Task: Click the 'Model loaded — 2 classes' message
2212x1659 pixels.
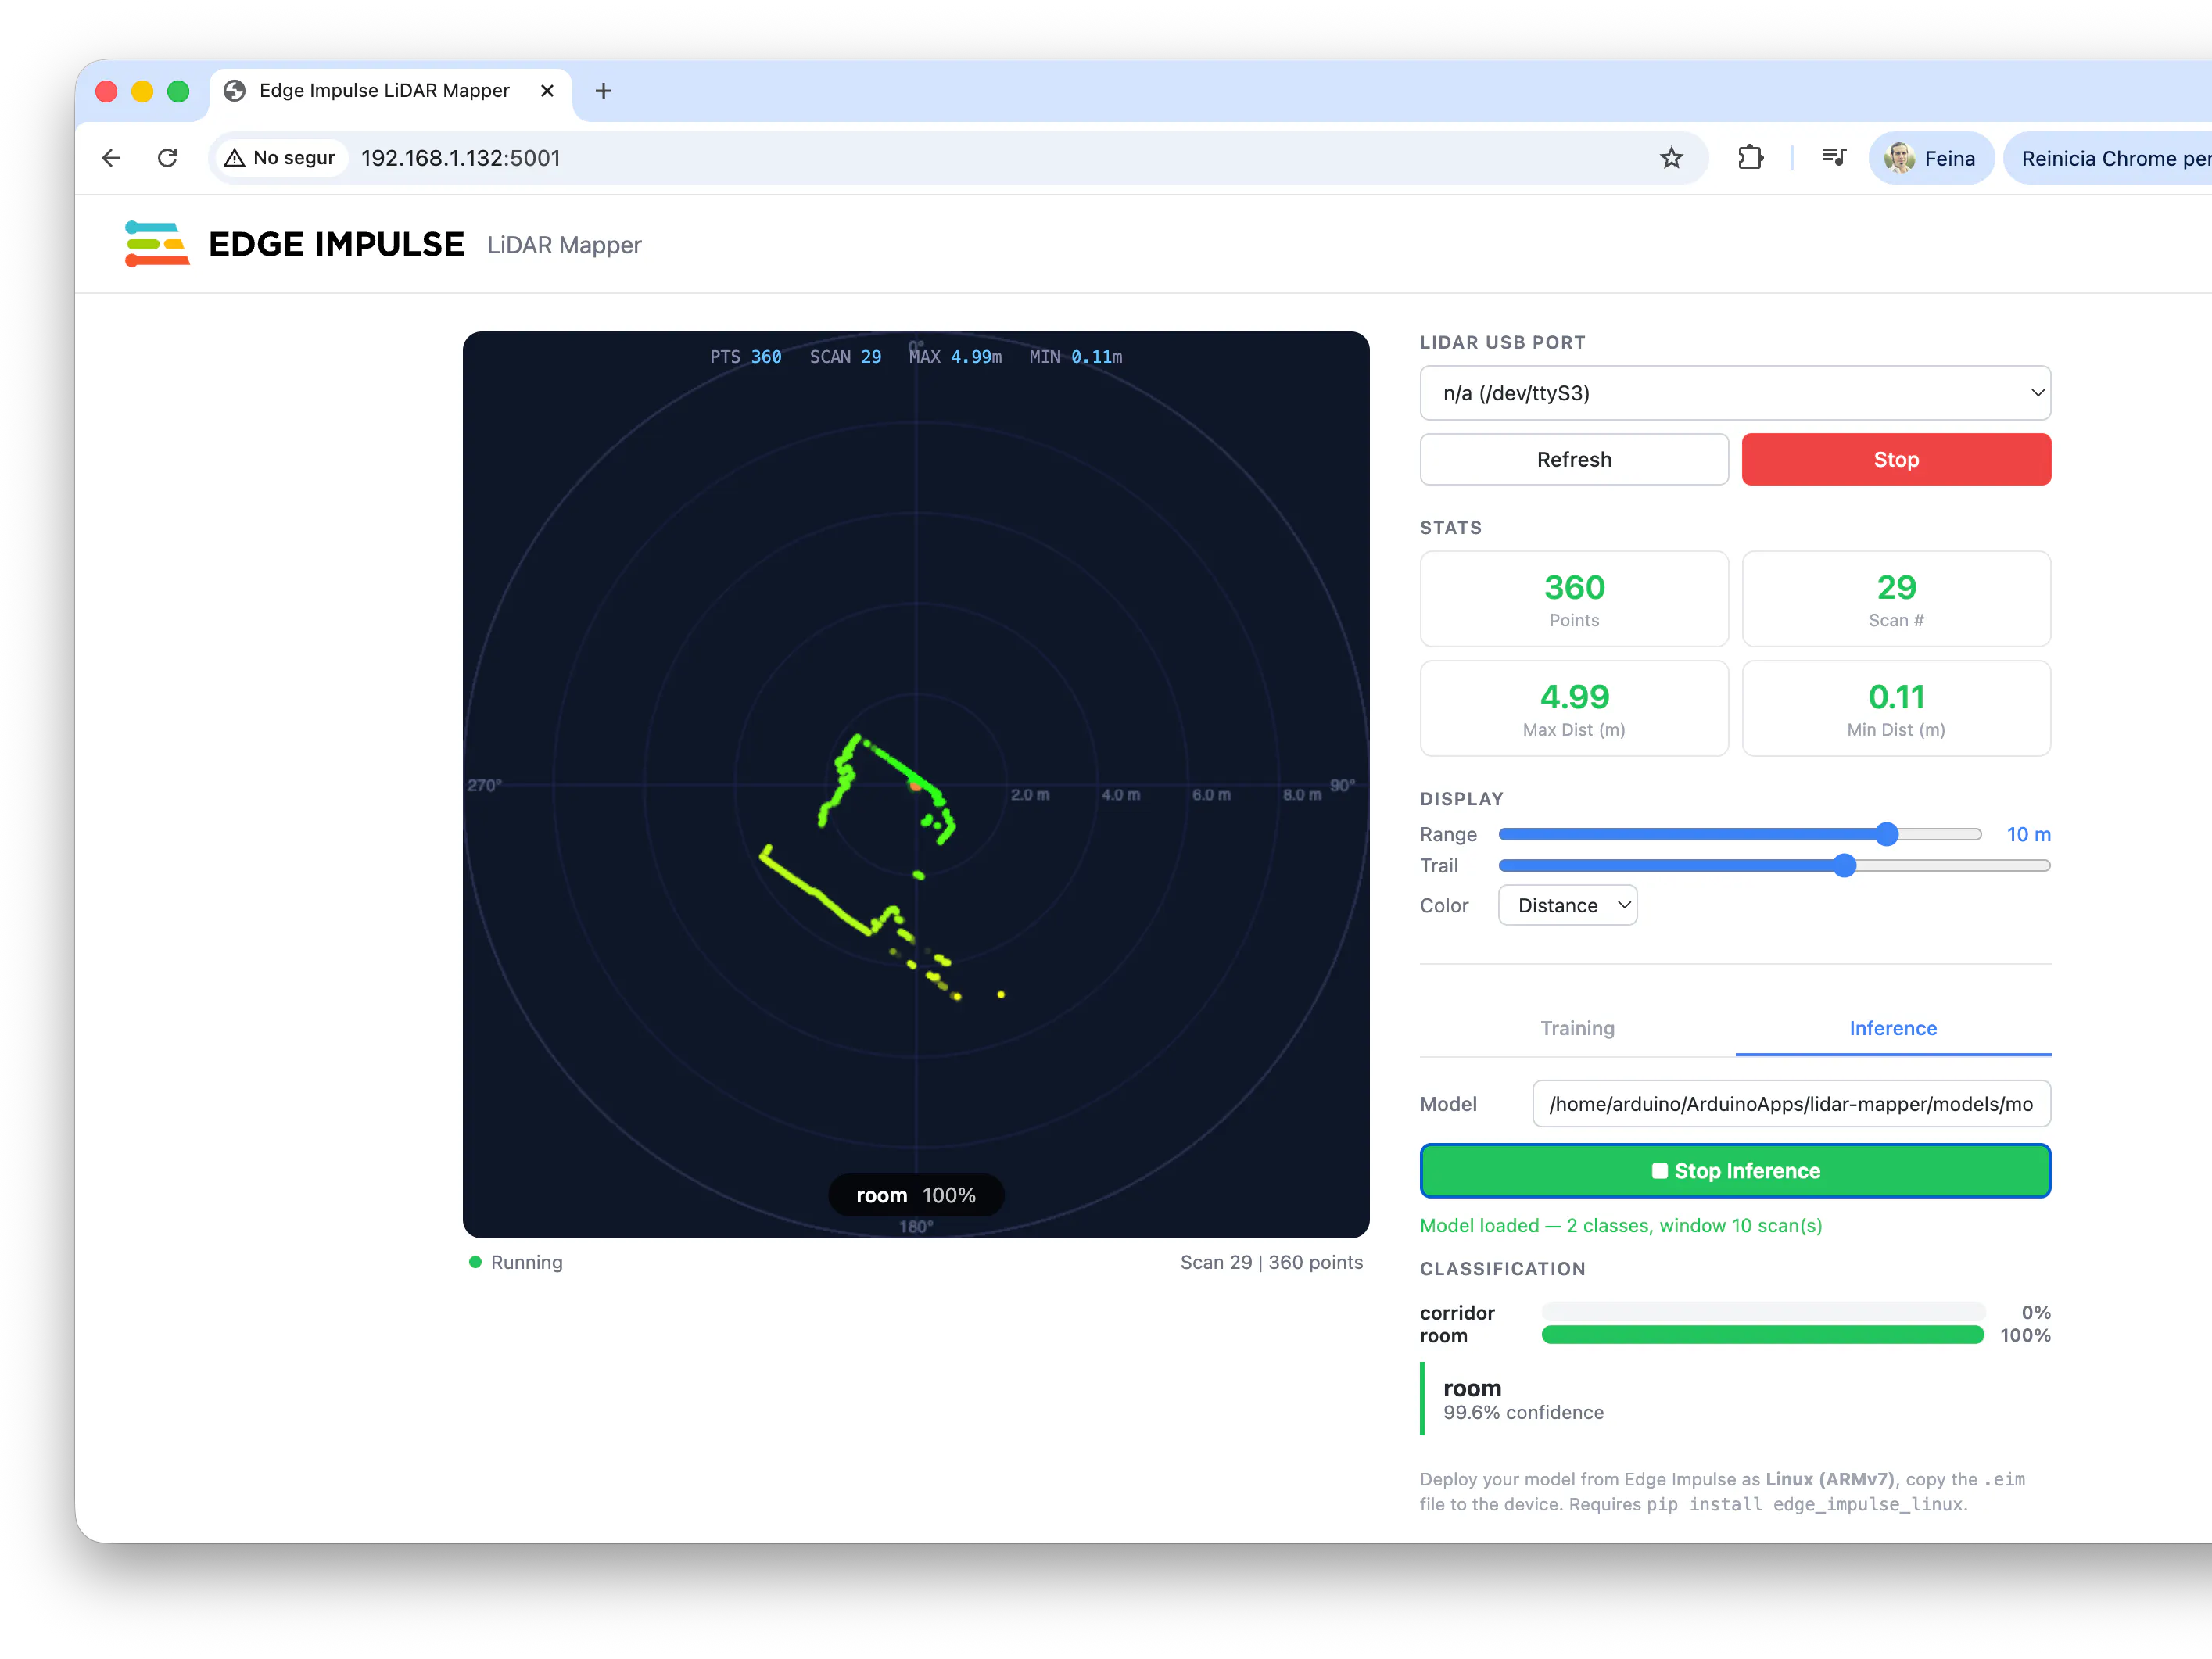Action: click(1620, 1225)
